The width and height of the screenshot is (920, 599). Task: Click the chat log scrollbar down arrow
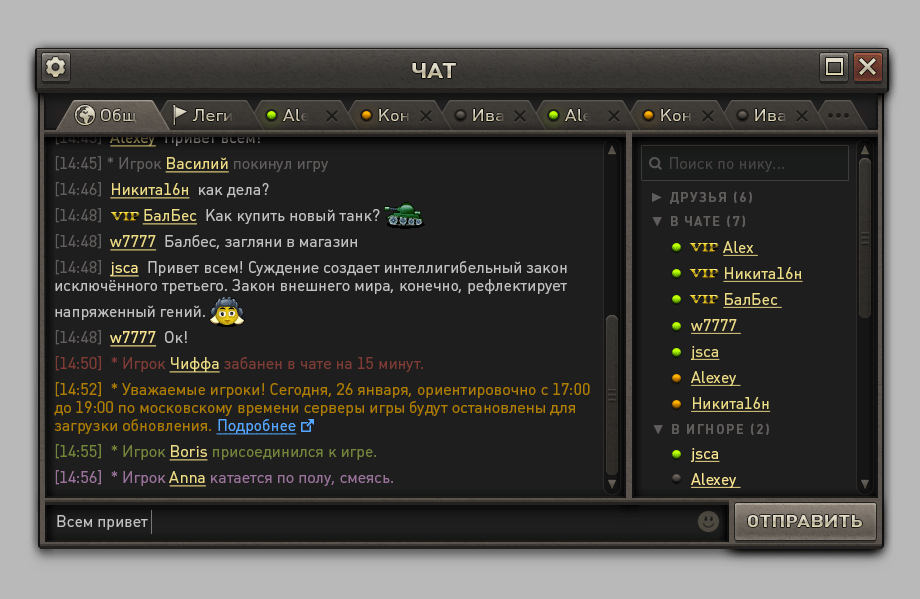(x=612, y=484)
